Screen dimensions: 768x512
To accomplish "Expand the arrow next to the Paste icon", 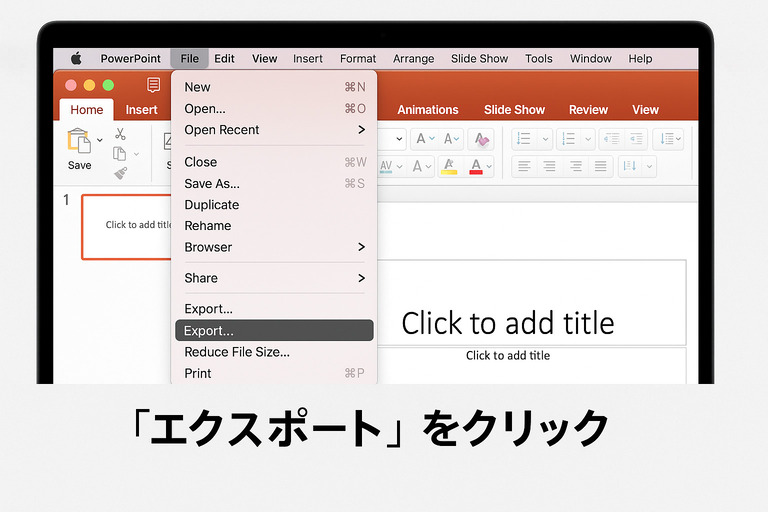I will coord(100,140).
